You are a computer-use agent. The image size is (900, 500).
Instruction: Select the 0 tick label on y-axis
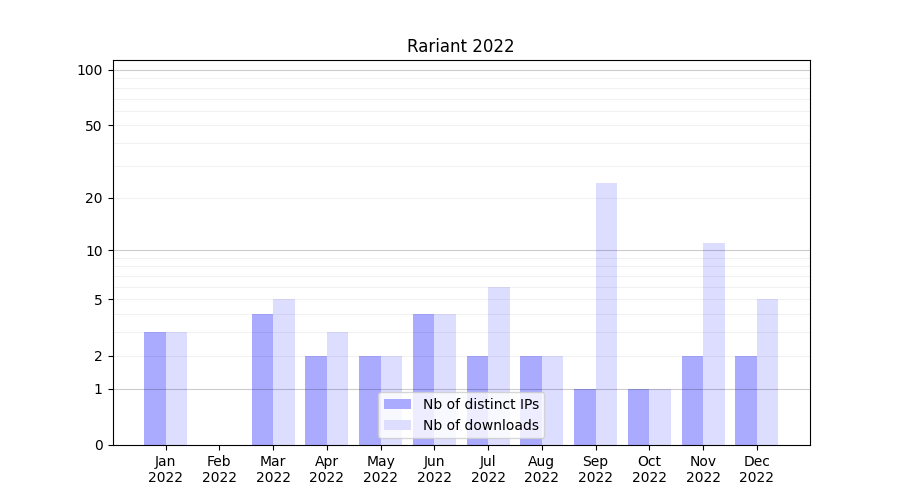(x=98, y=445)
